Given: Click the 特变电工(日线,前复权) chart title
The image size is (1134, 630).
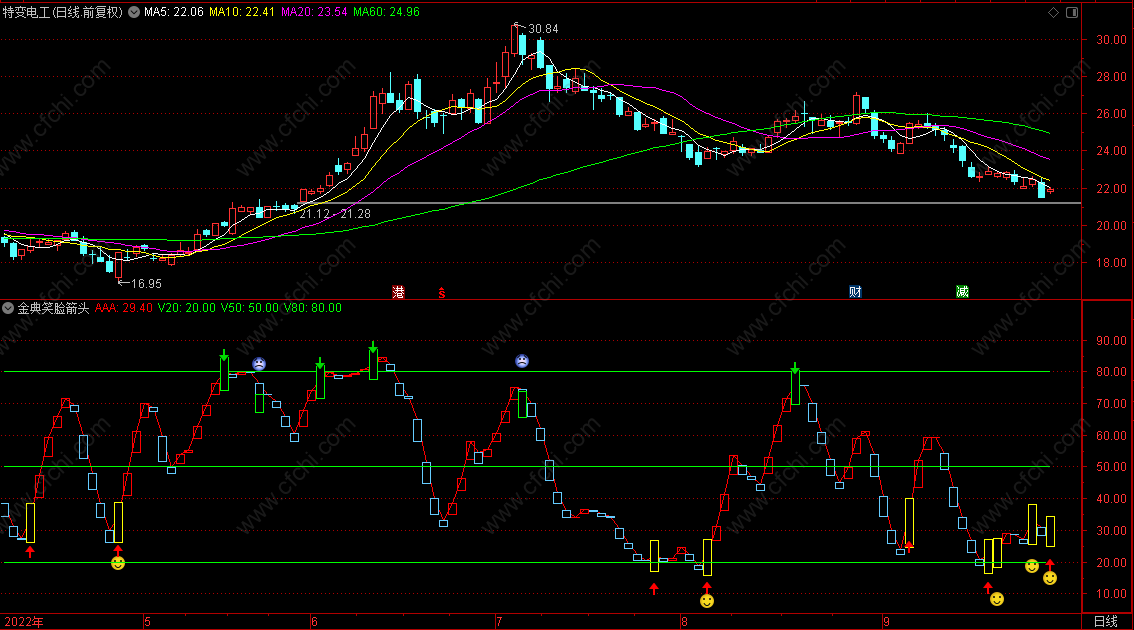Looking at the screenshot, I should coord(63,12).
